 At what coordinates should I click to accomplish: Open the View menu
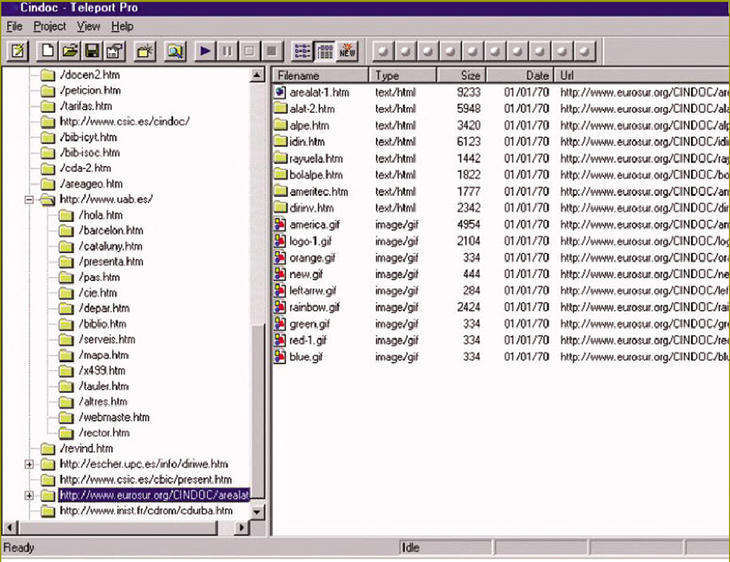click(x=88, y=26)
